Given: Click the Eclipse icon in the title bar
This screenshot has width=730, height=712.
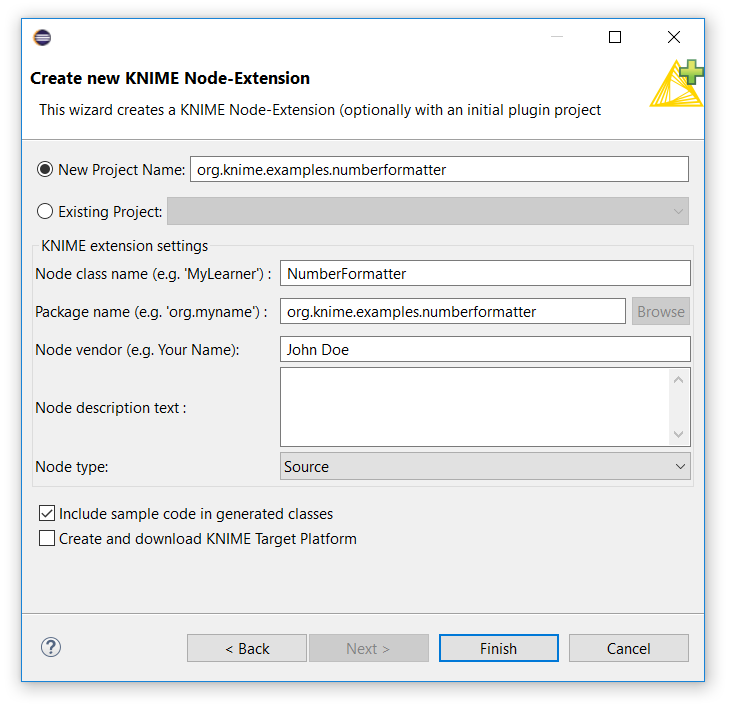Looking at the screenshot, I should (x=42, y=37).
